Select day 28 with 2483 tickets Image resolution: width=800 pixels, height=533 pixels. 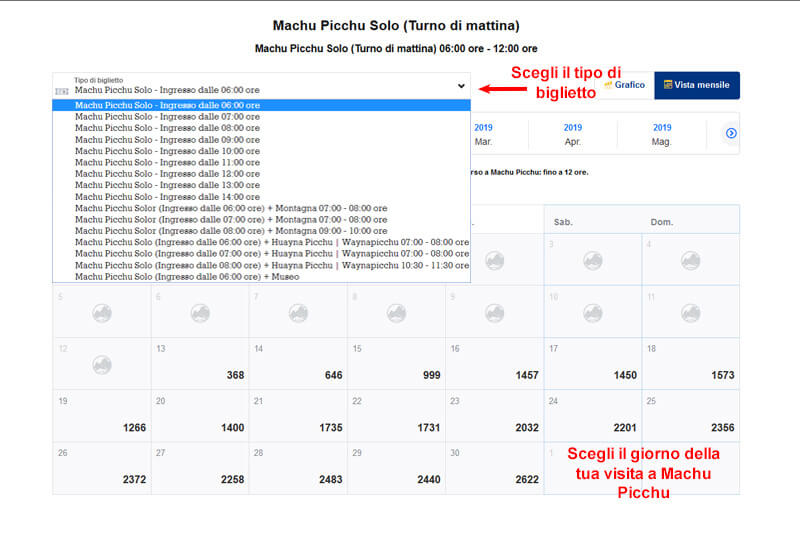(x=298, y=468)
